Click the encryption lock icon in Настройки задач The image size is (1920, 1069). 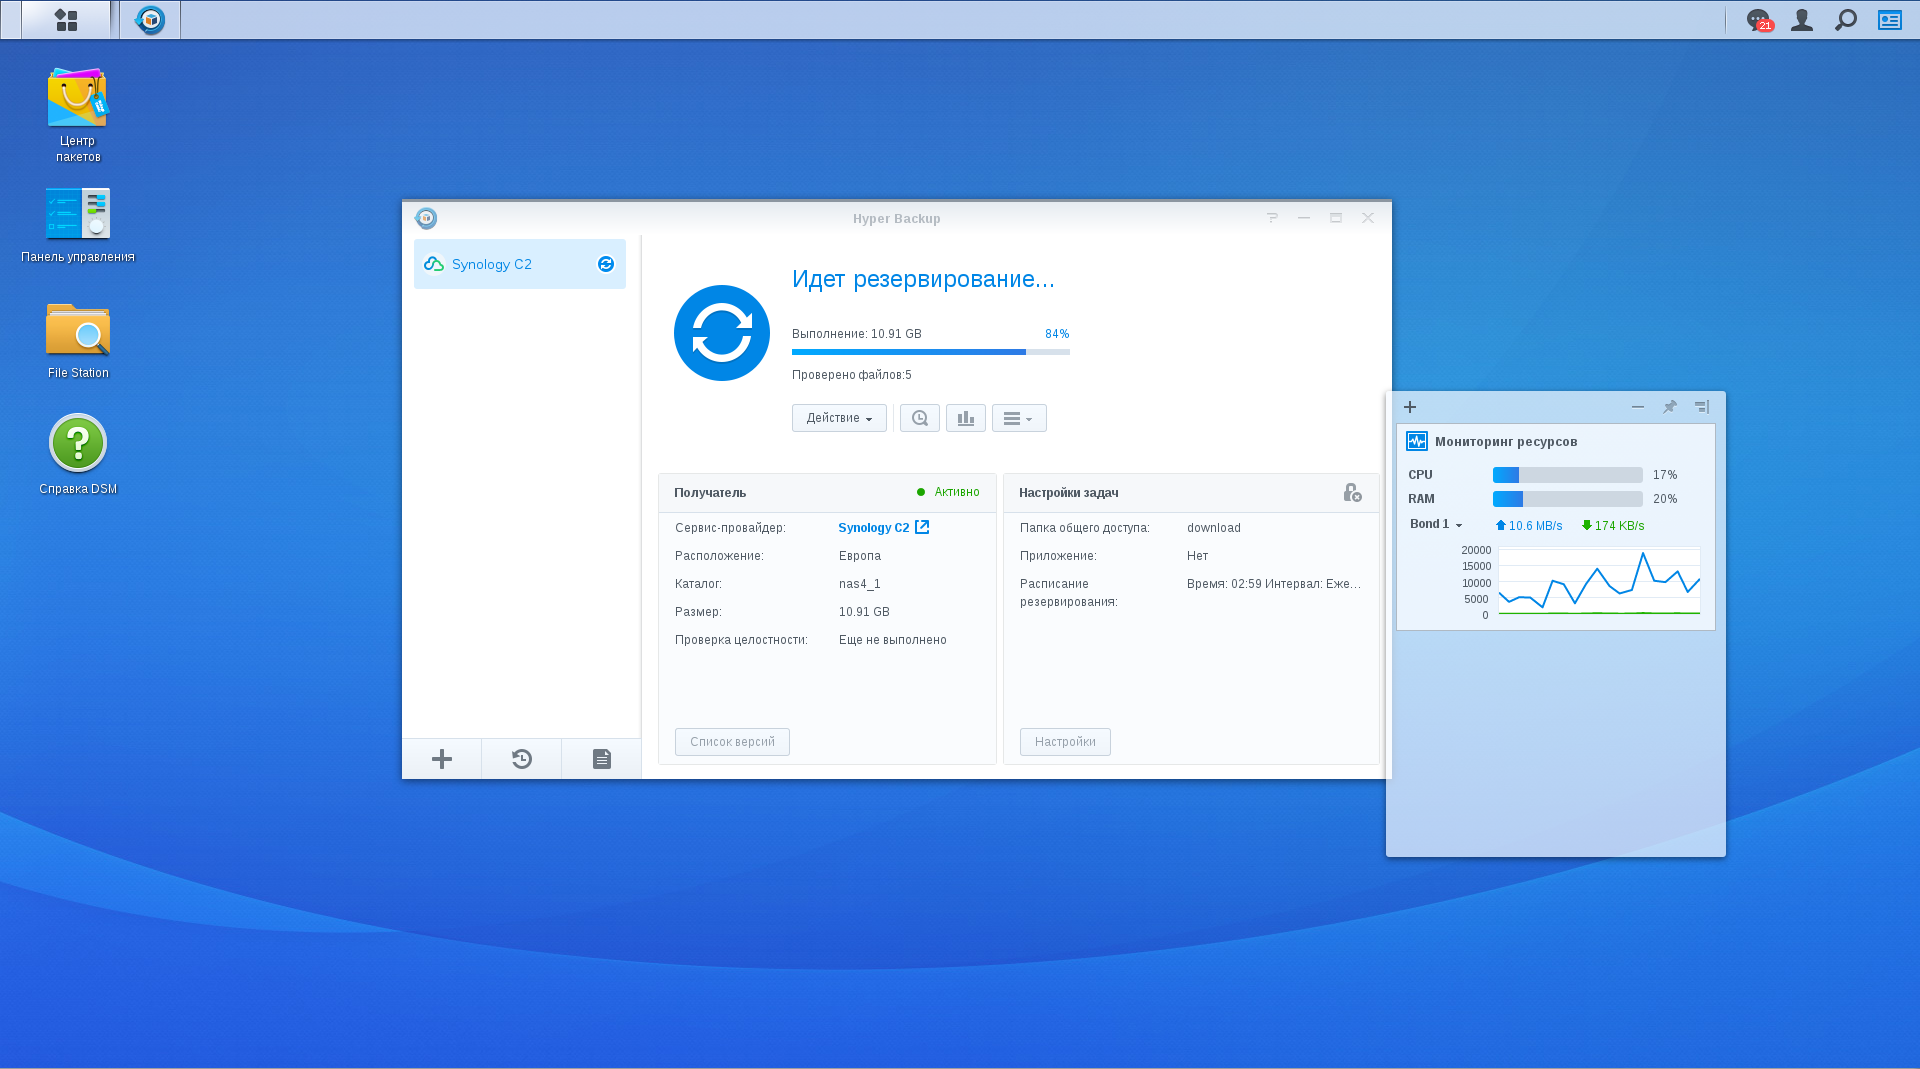(x=1352, y=493)
